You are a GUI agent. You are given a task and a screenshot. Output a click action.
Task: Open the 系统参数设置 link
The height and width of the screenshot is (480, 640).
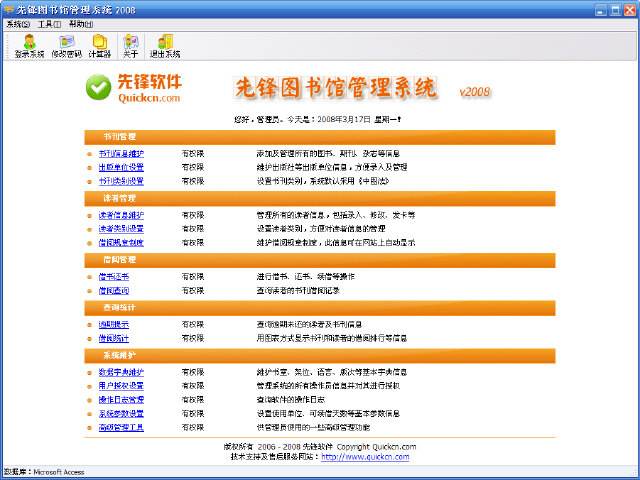pyautogui.click(x=121, y=413)
